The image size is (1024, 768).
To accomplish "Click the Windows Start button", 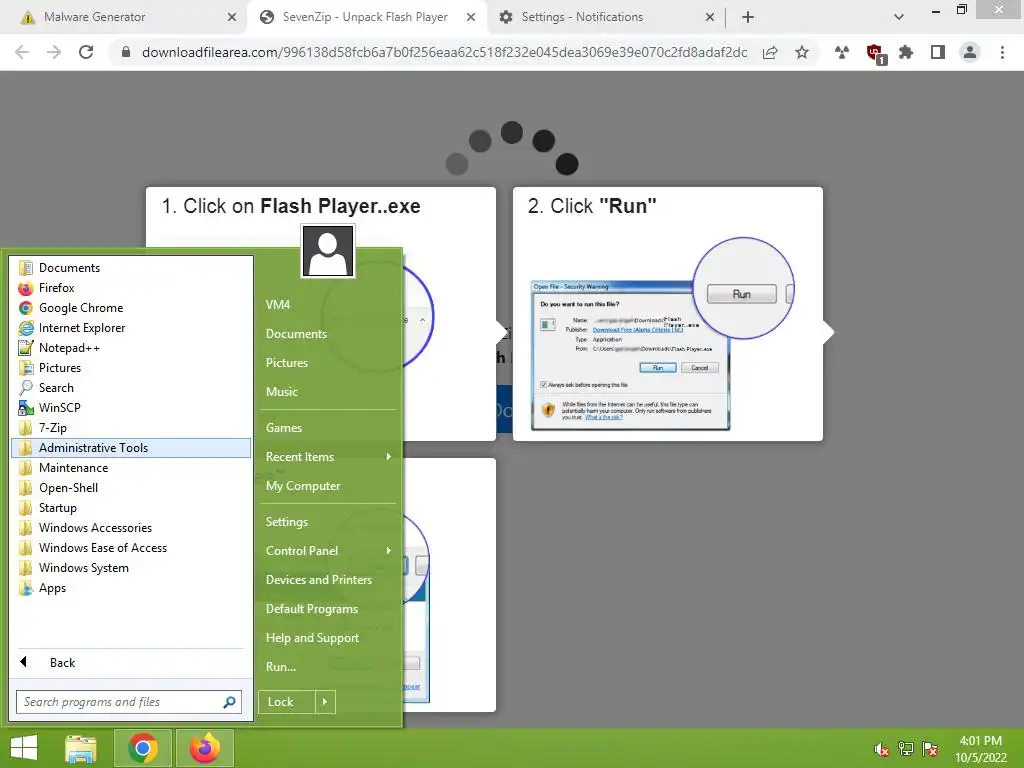I will coord(24,748).
